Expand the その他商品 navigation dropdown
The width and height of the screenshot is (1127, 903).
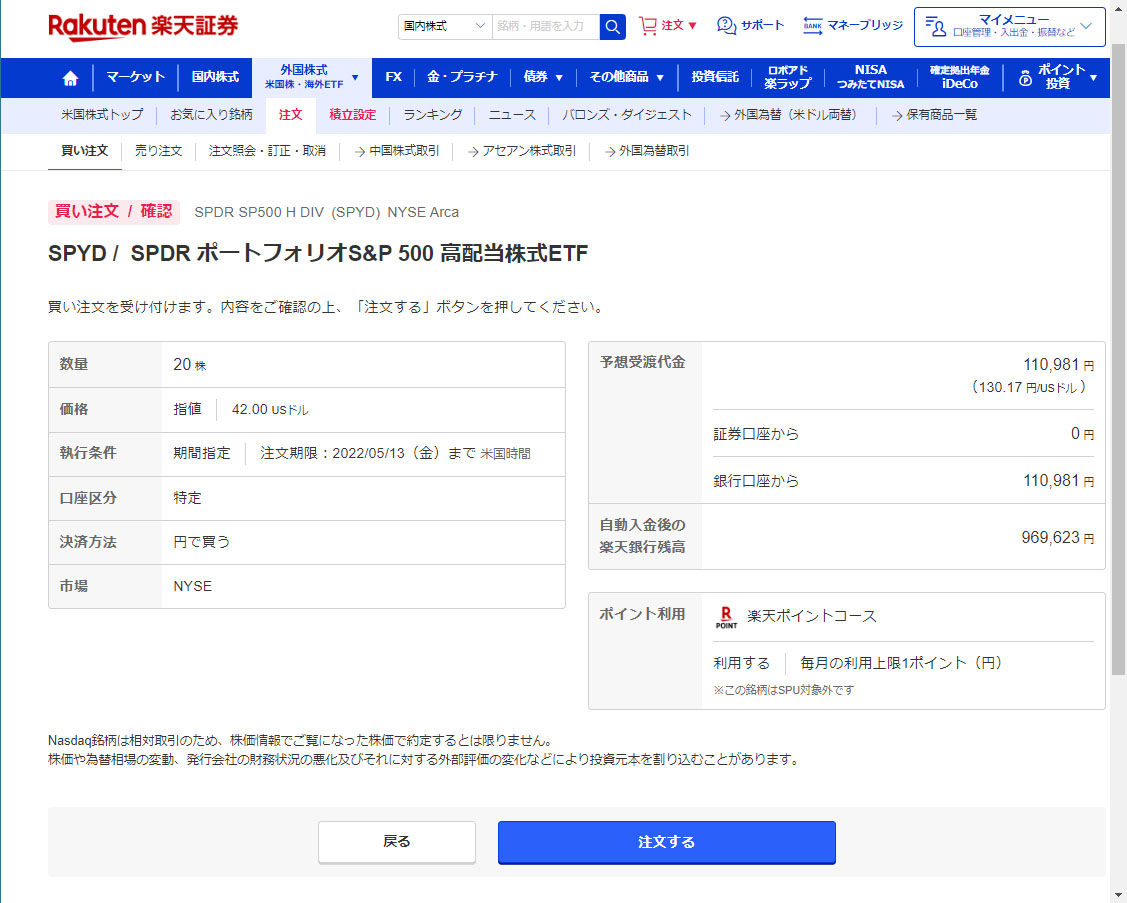click(627, 77)
